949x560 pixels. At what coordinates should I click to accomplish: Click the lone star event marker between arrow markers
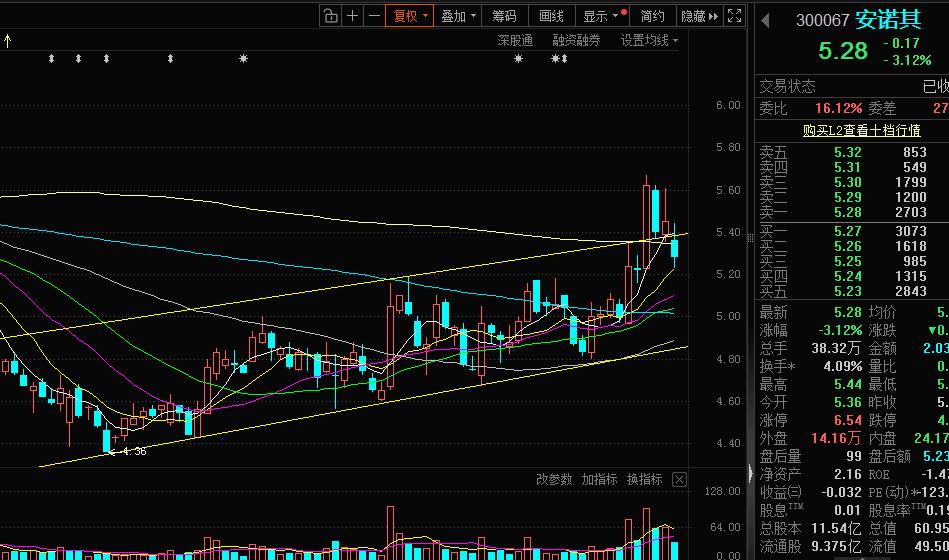[x=243, y=59]
